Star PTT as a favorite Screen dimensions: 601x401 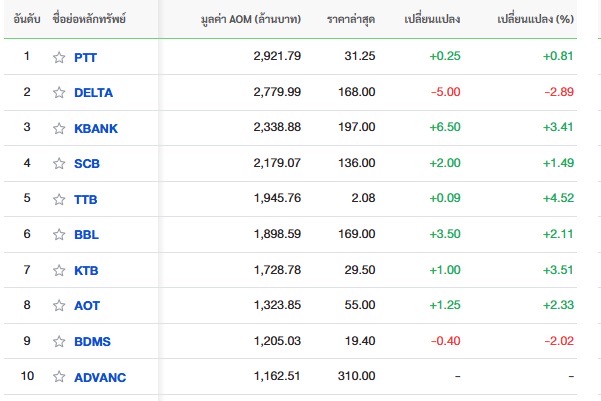click(x=59, y=57)
